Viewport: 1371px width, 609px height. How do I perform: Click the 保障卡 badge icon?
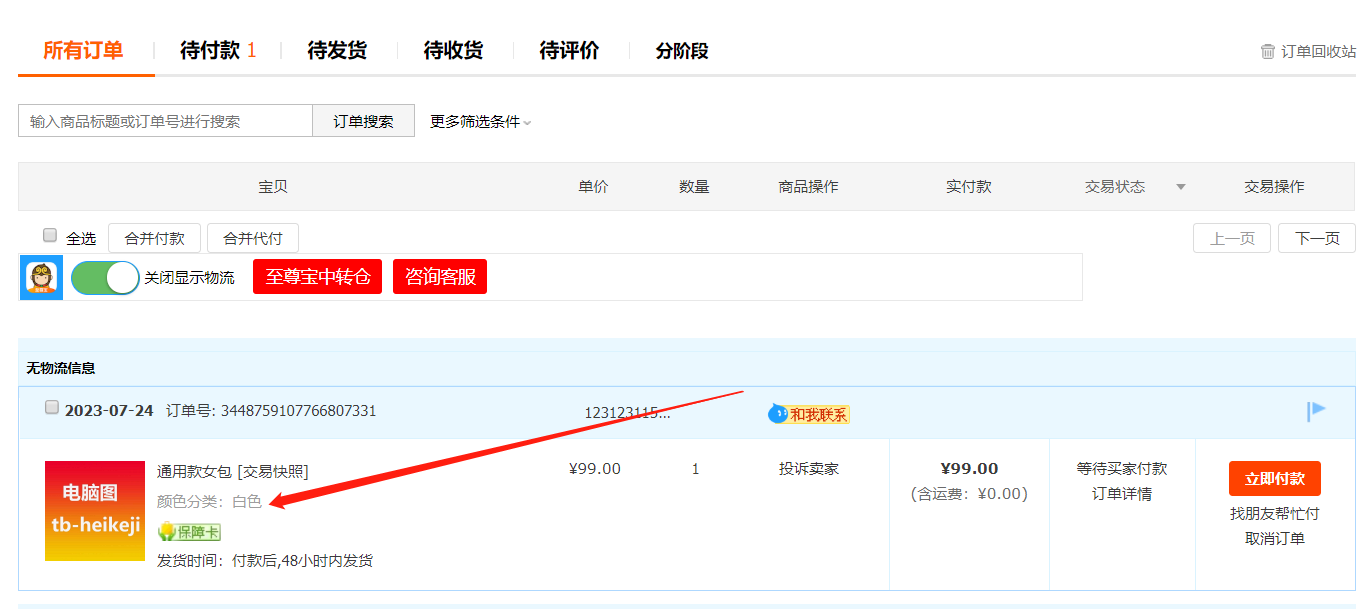(190, 532)
